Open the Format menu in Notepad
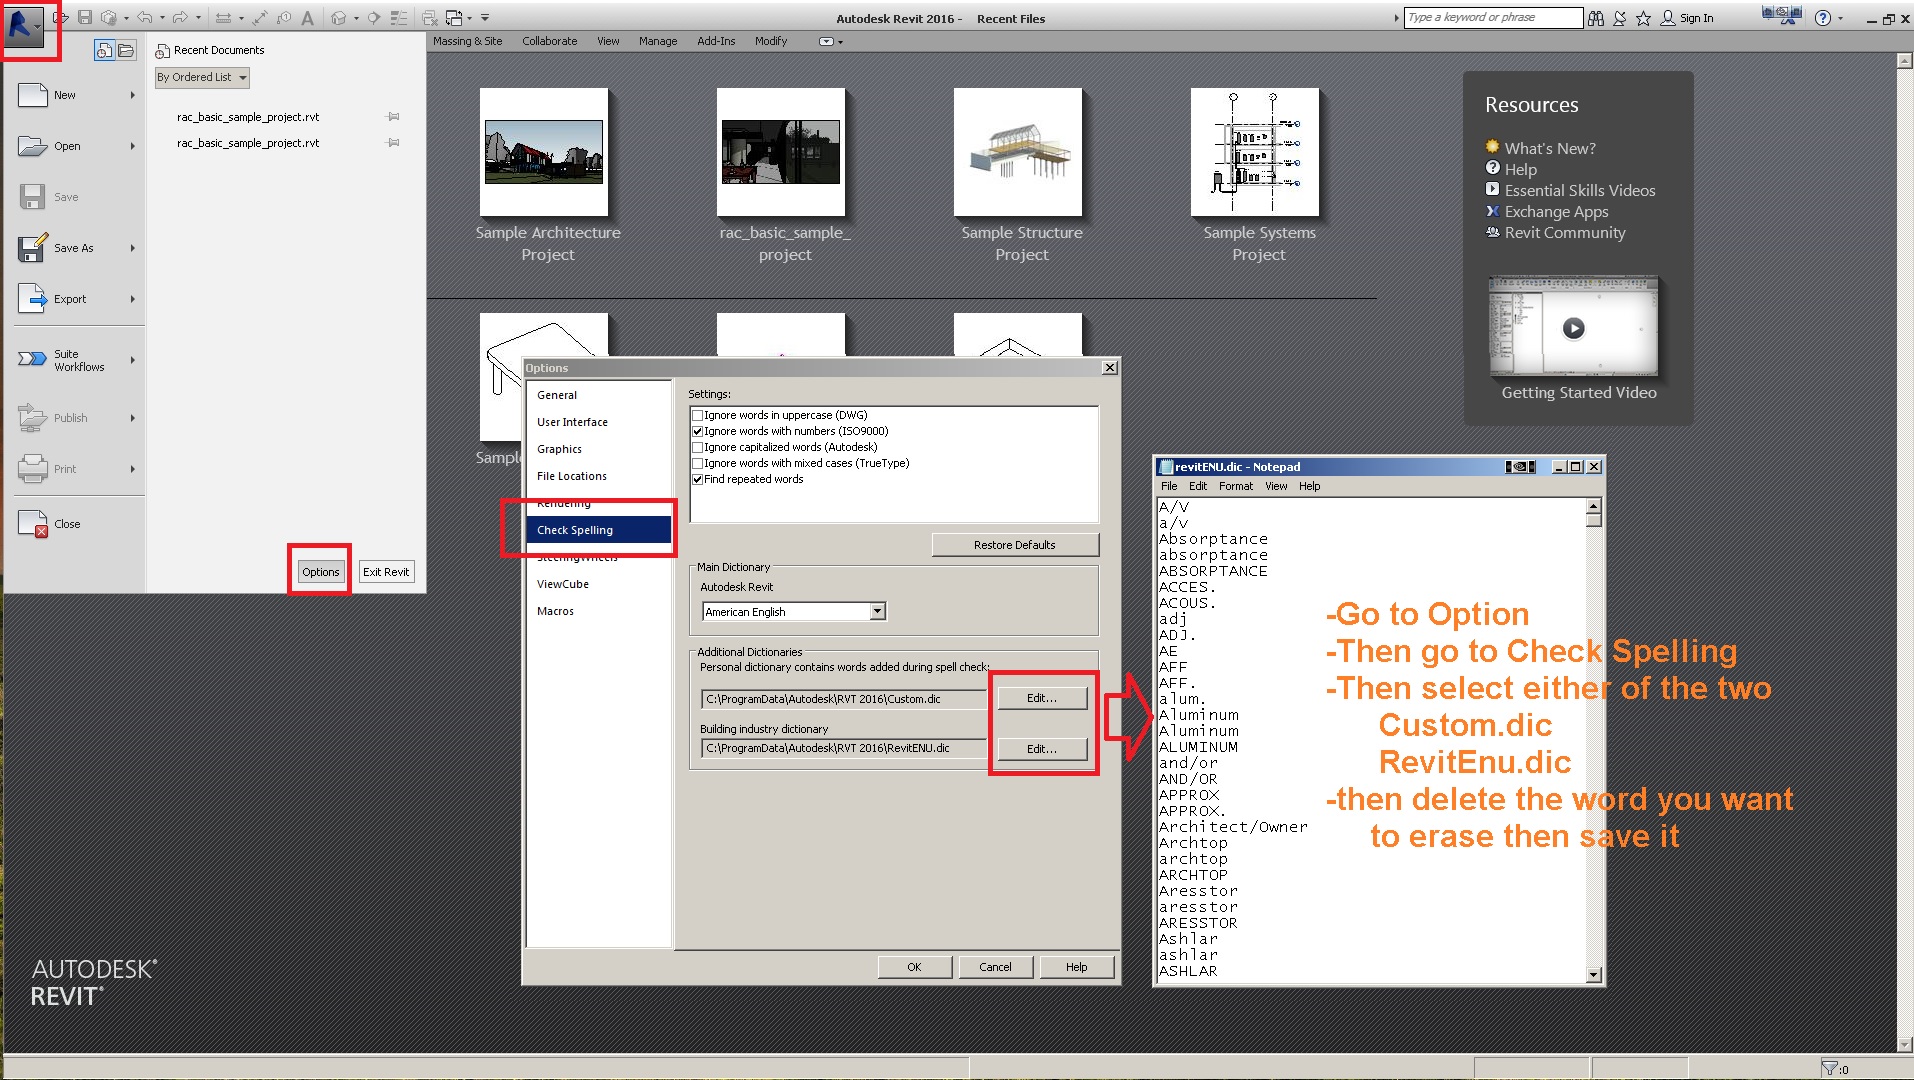1914x1080 pixels. 1236,486
